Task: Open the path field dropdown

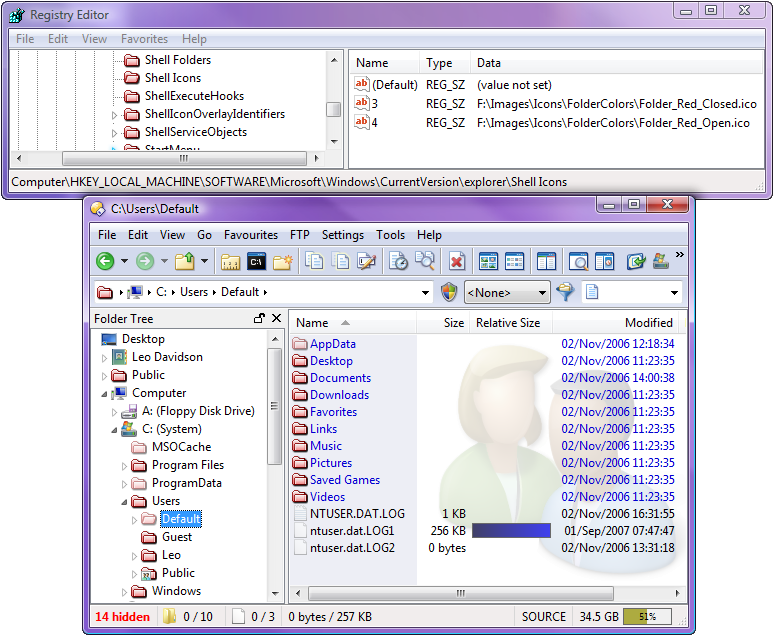Action: point(425,293)
